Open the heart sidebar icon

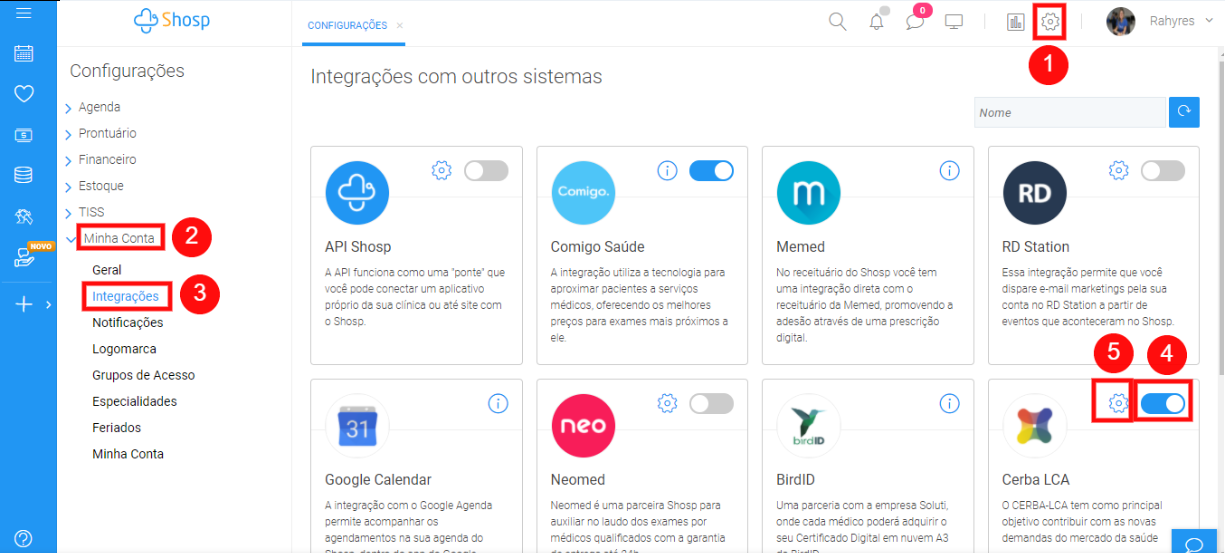tap(24, 94)
